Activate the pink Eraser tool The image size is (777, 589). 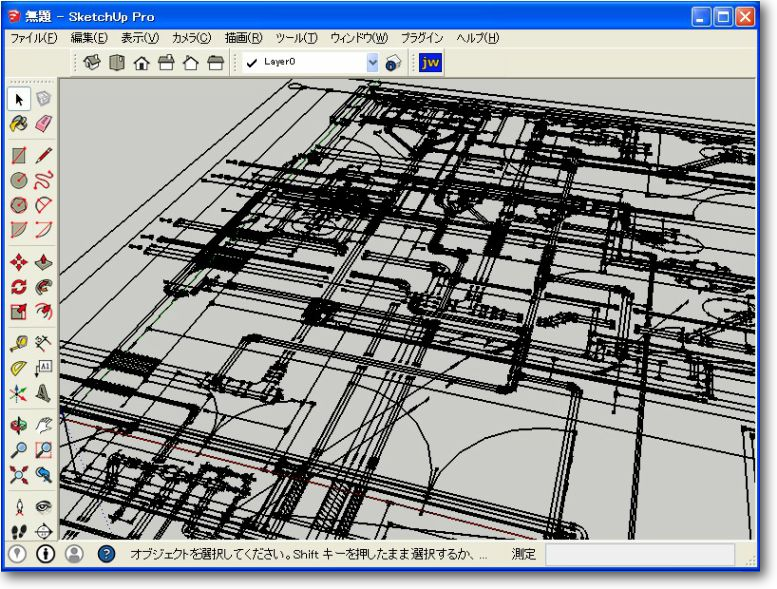[x=44, y=124]
